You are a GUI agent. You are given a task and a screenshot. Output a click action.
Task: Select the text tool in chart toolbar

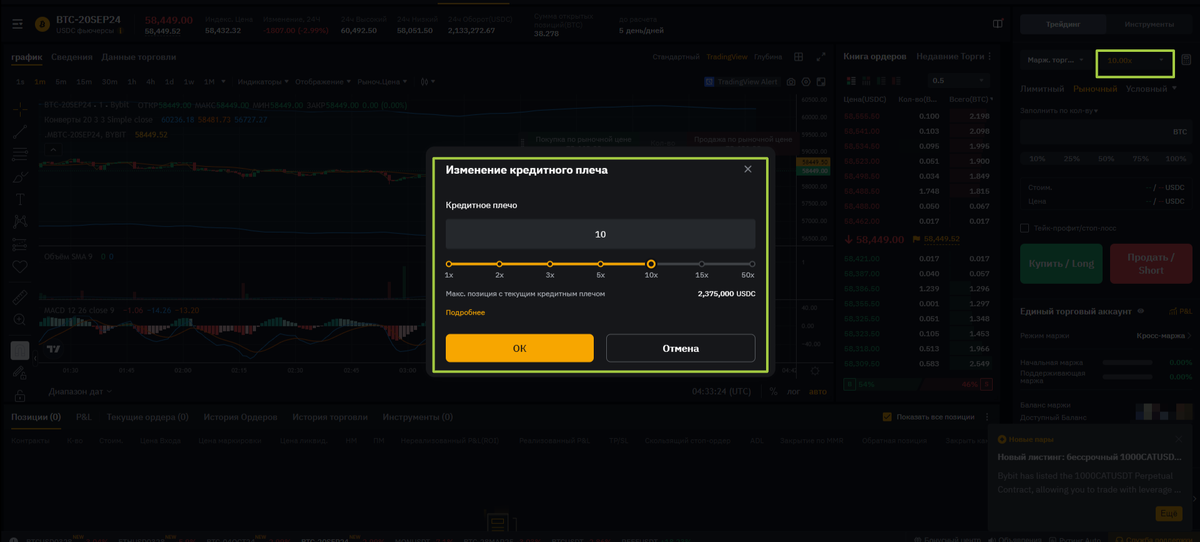click(x=20, y=199)
